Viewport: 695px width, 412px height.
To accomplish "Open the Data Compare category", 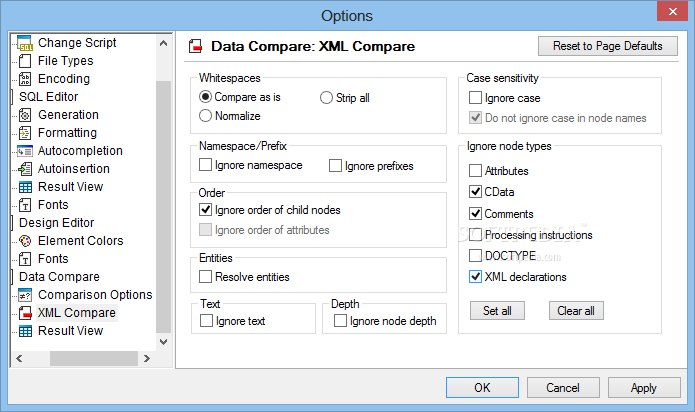I will click(x=59, y=277).
